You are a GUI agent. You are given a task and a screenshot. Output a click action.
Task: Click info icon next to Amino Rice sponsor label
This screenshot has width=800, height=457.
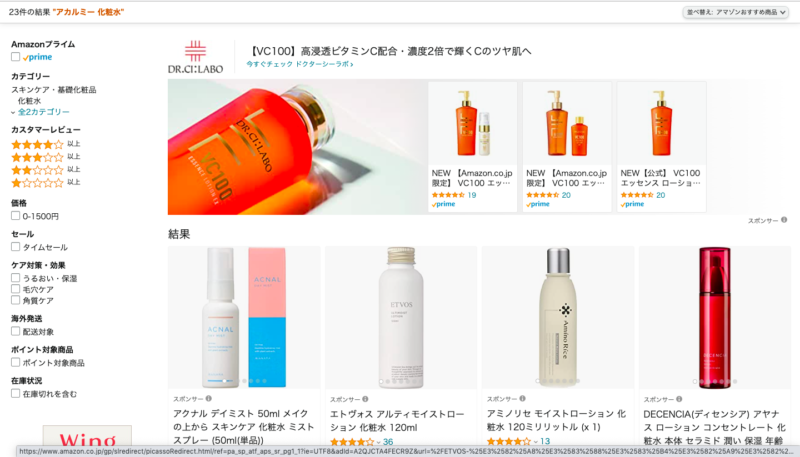click(x=522, y=398)
